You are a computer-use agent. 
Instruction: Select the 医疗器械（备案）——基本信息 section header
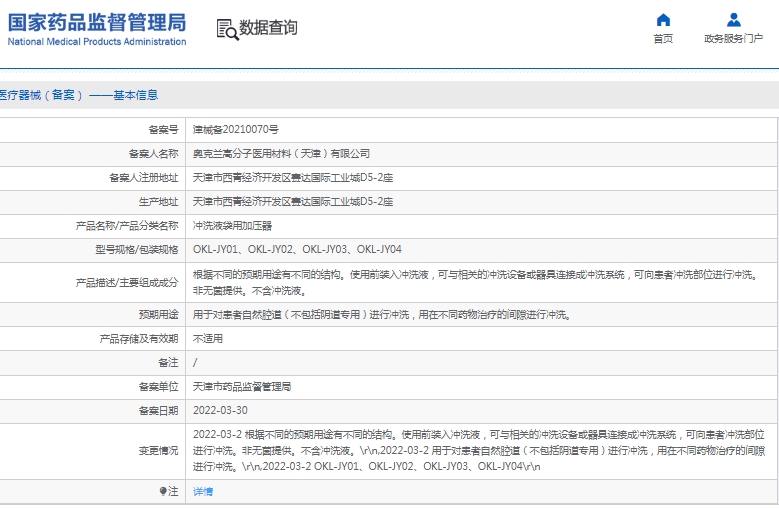pos(79,95)
